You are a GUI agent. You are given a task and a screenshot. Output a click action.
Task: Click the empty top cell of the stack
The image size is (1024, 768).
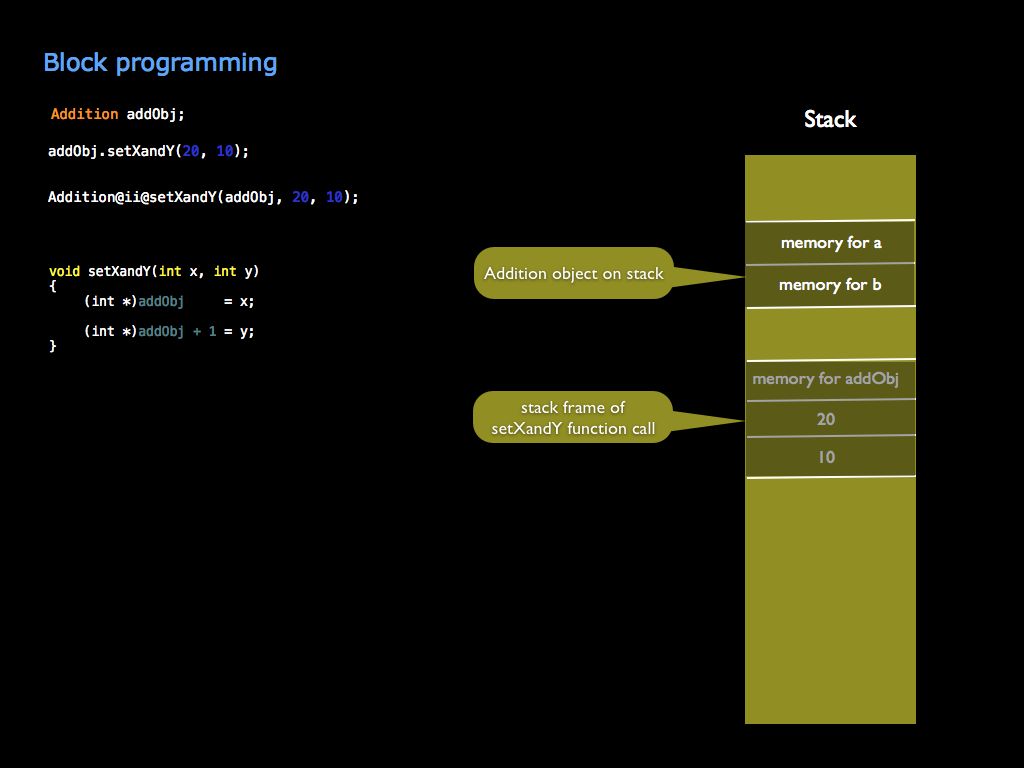pos(829,186)
